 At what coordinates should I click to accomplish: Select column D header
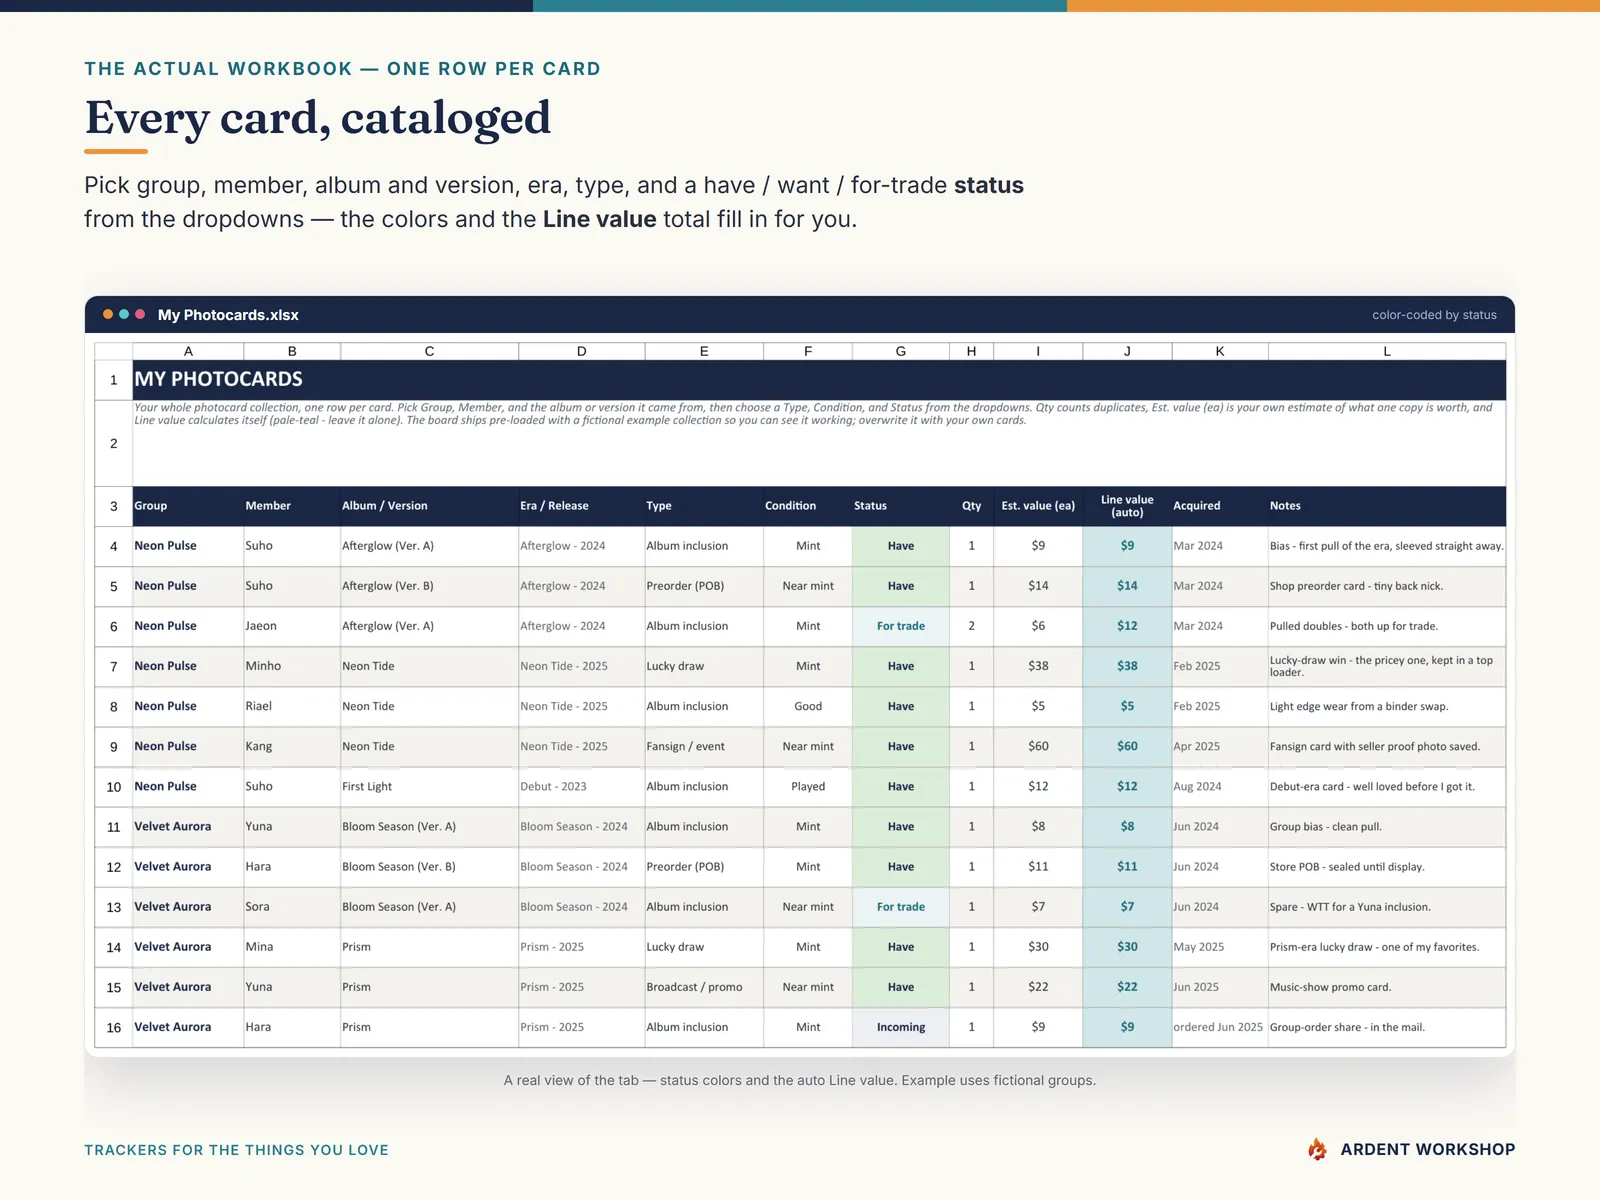tap(582, 351)
